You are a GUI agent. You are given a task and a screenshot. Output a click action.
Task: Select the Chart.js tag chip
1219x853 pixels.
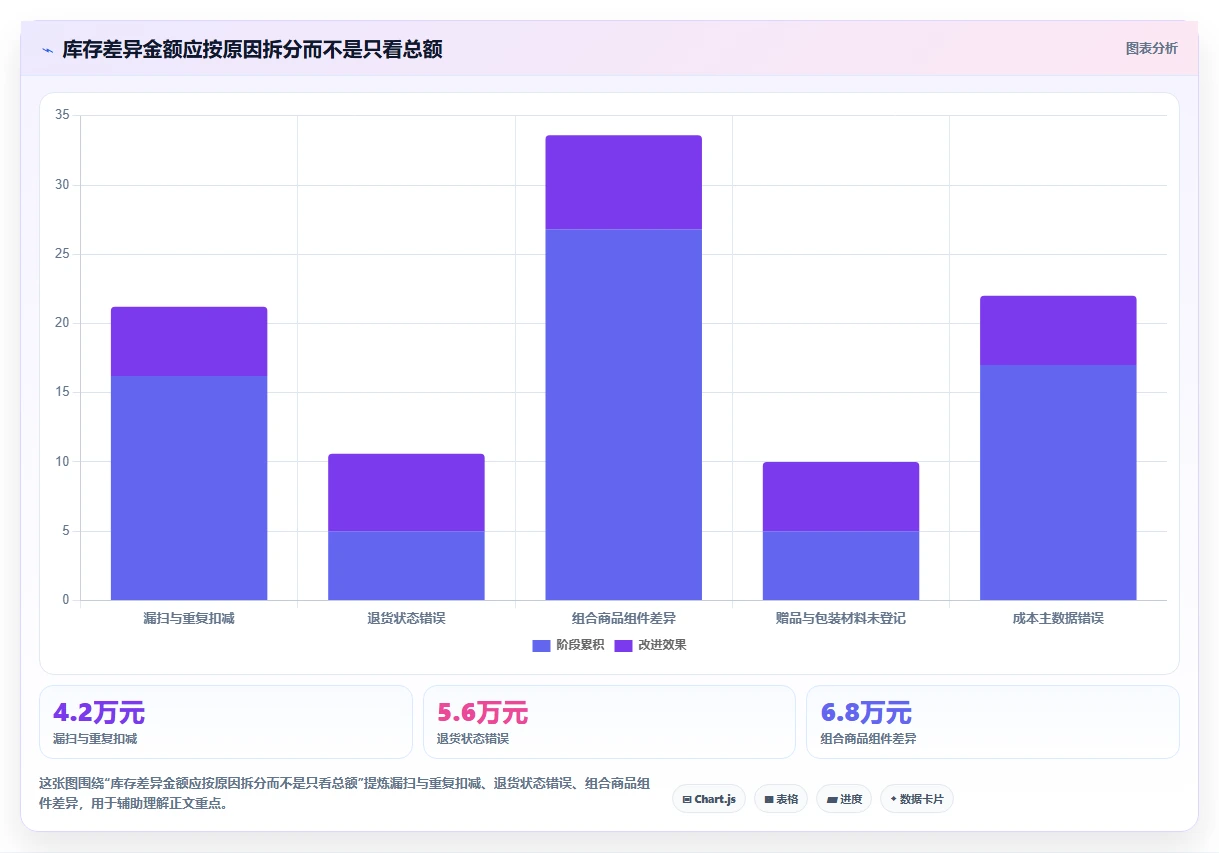click(x=709, y=799)
